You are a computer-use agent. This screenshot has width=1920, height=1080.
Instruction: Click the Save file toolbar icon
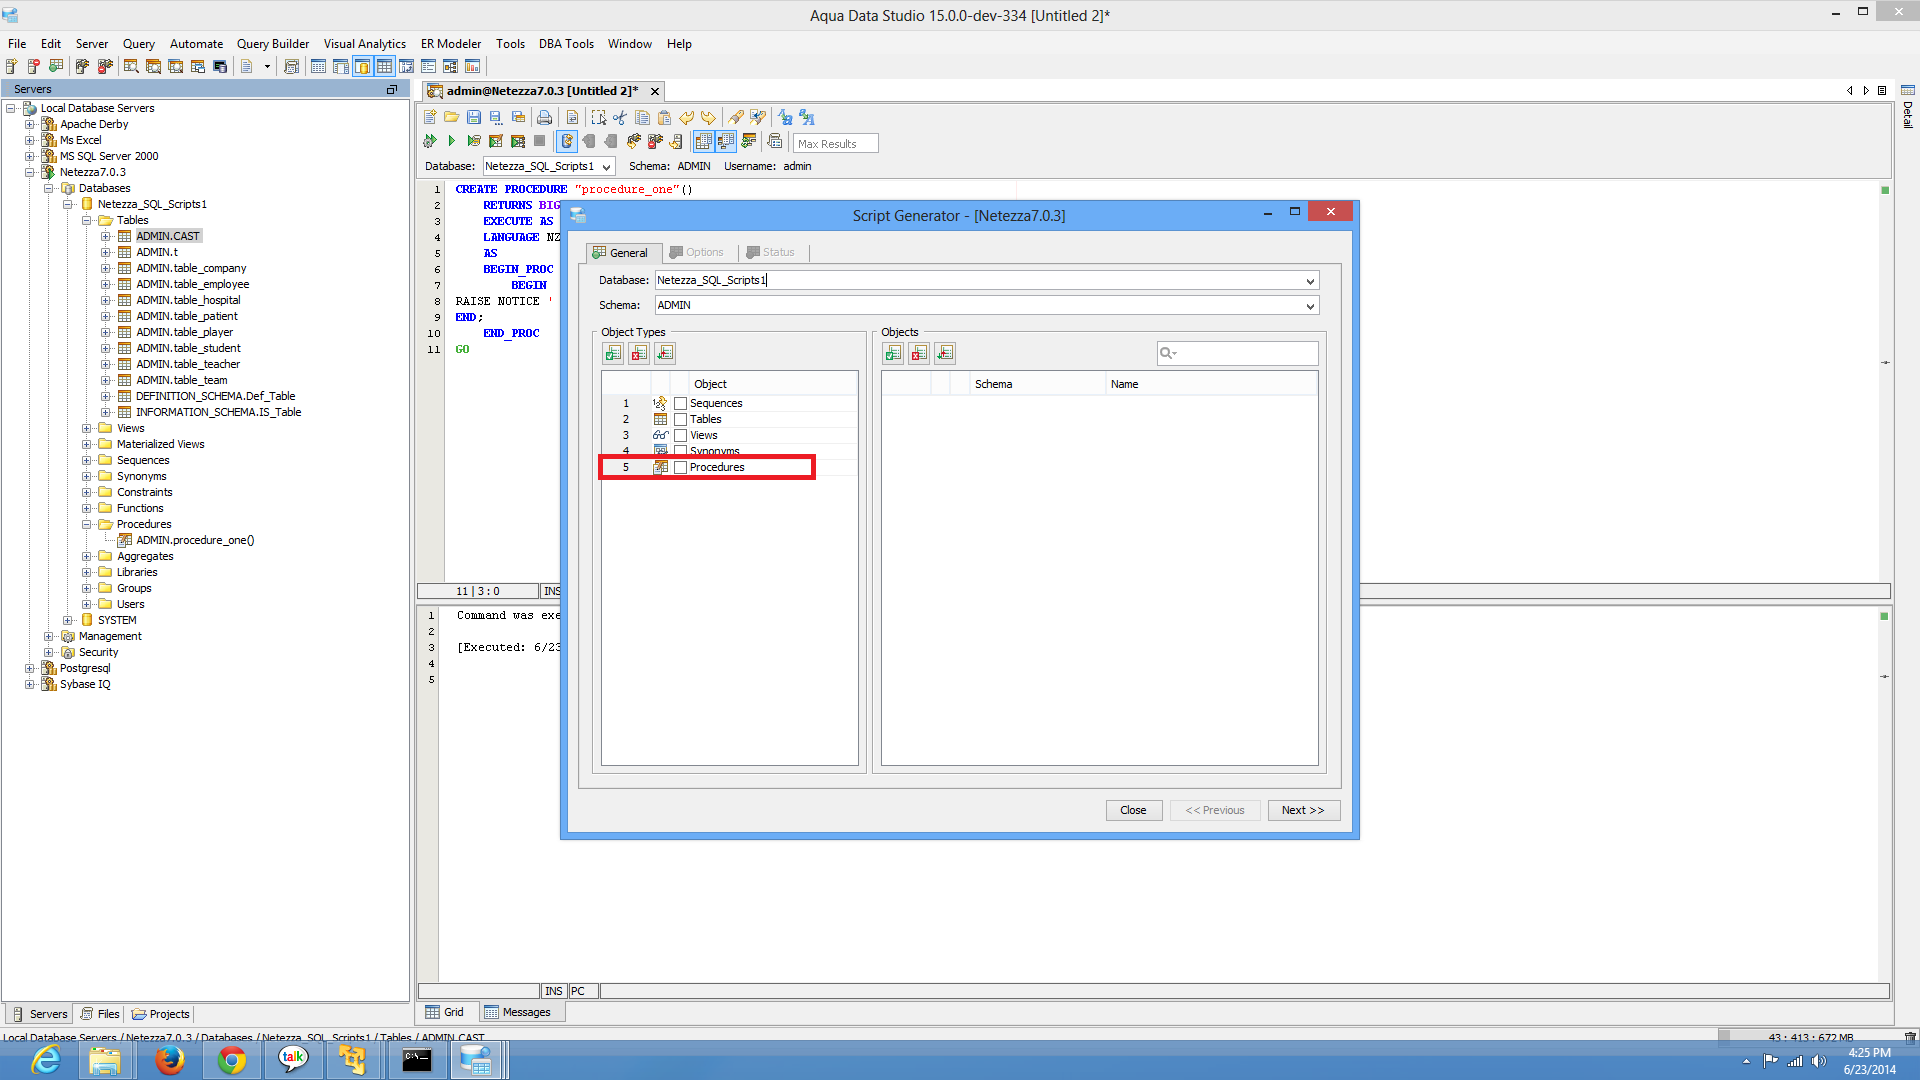click(474, 117)
